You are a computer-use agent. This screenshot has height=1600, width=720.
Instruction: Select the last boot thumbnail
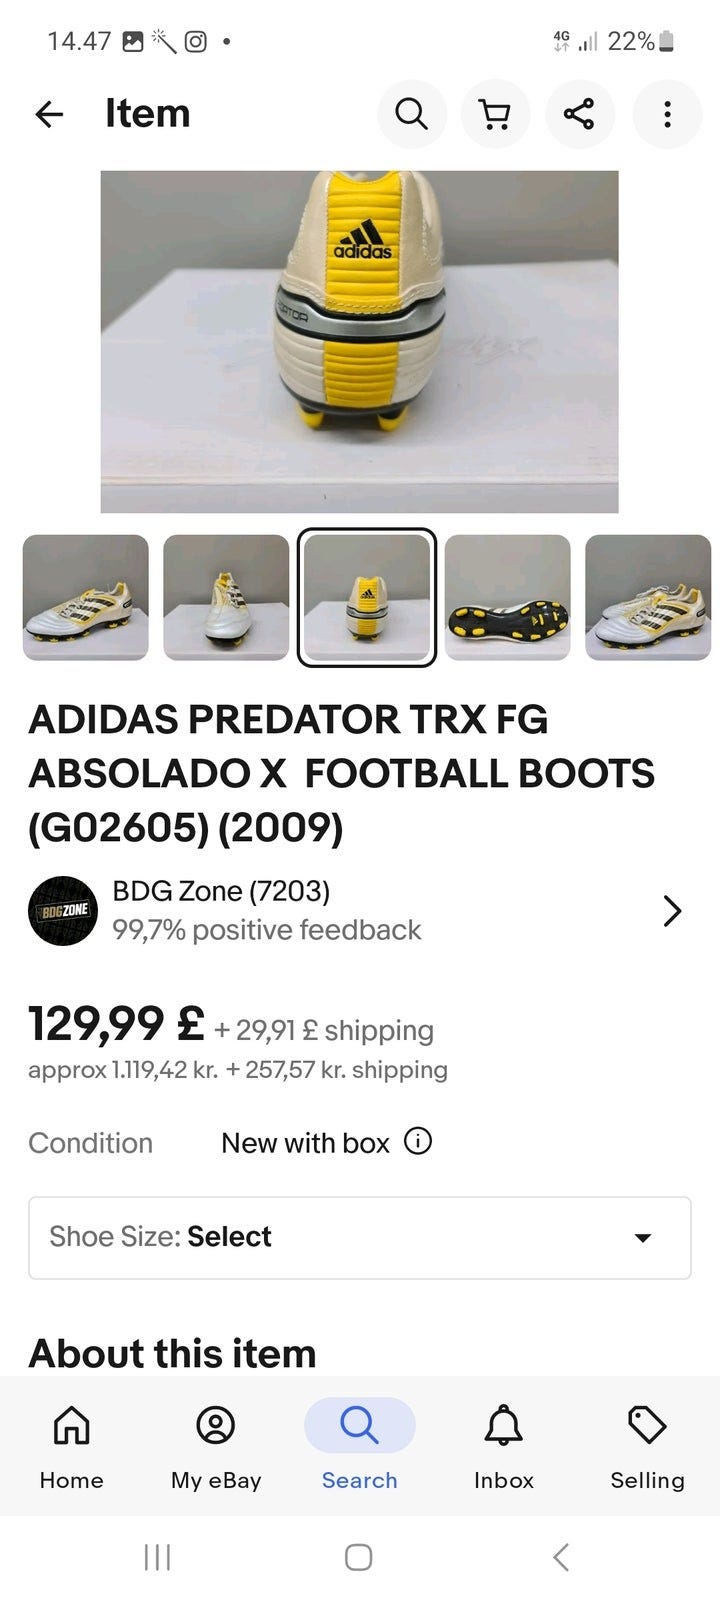(648, 597)
